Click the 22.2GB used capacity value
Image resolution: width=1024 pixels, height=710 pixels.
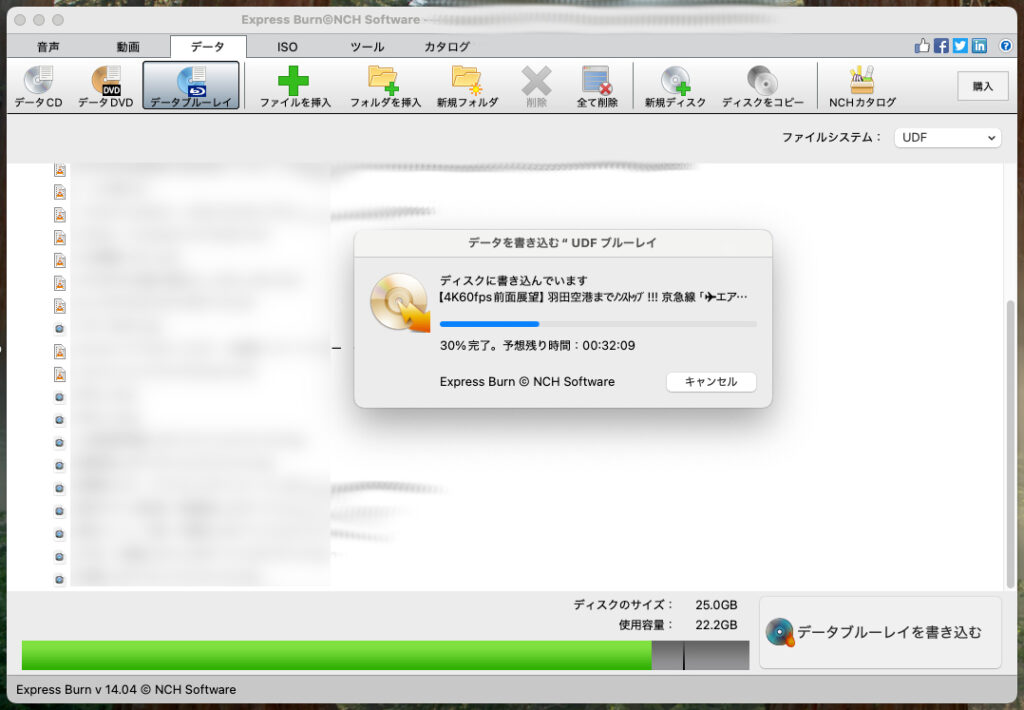click(716, 625)
